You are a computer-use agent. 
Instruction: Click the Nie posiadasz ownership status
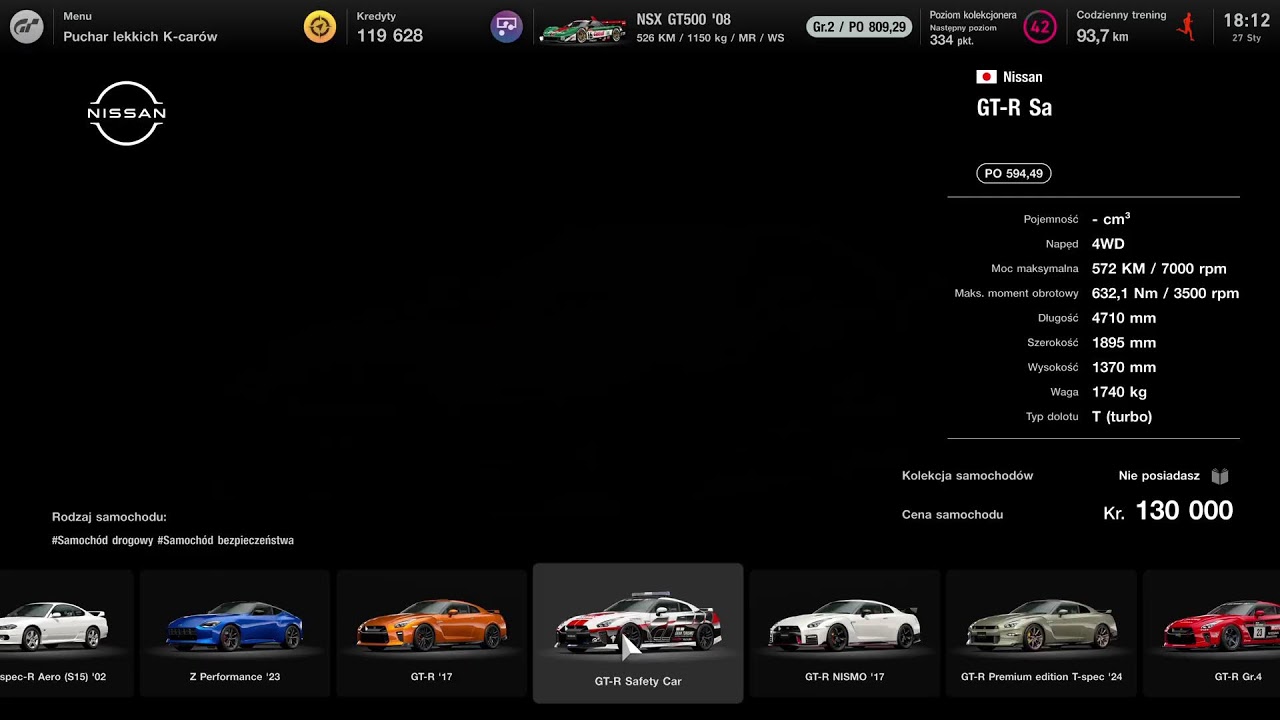pos(1159,476)
